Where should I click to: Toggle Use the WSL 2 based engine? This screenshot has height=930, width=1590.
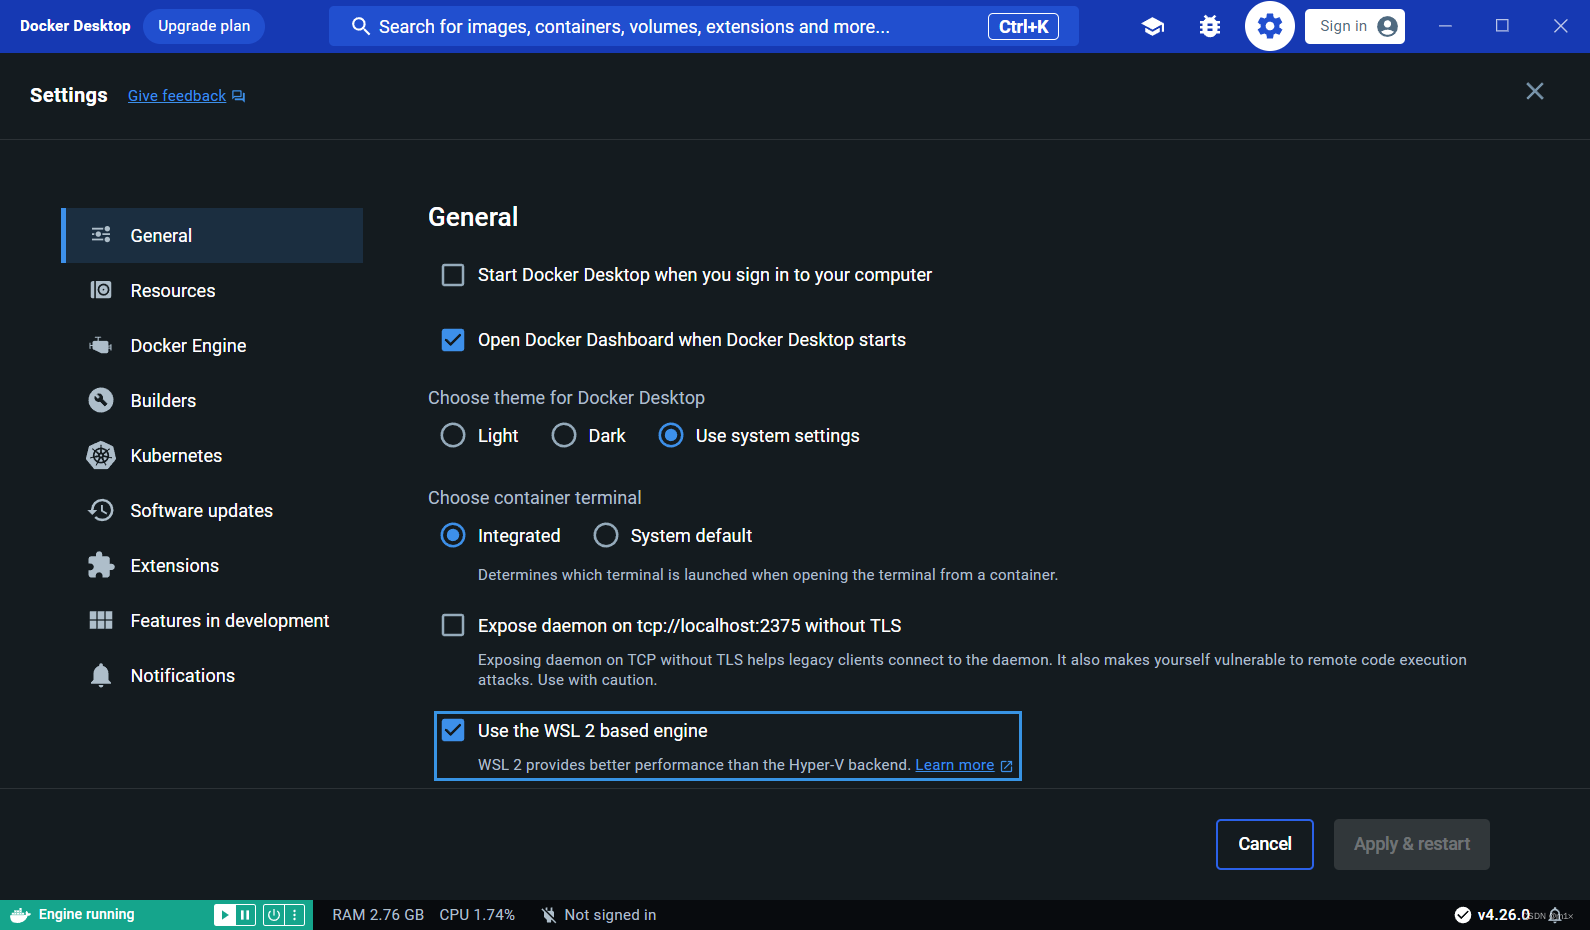453,730
